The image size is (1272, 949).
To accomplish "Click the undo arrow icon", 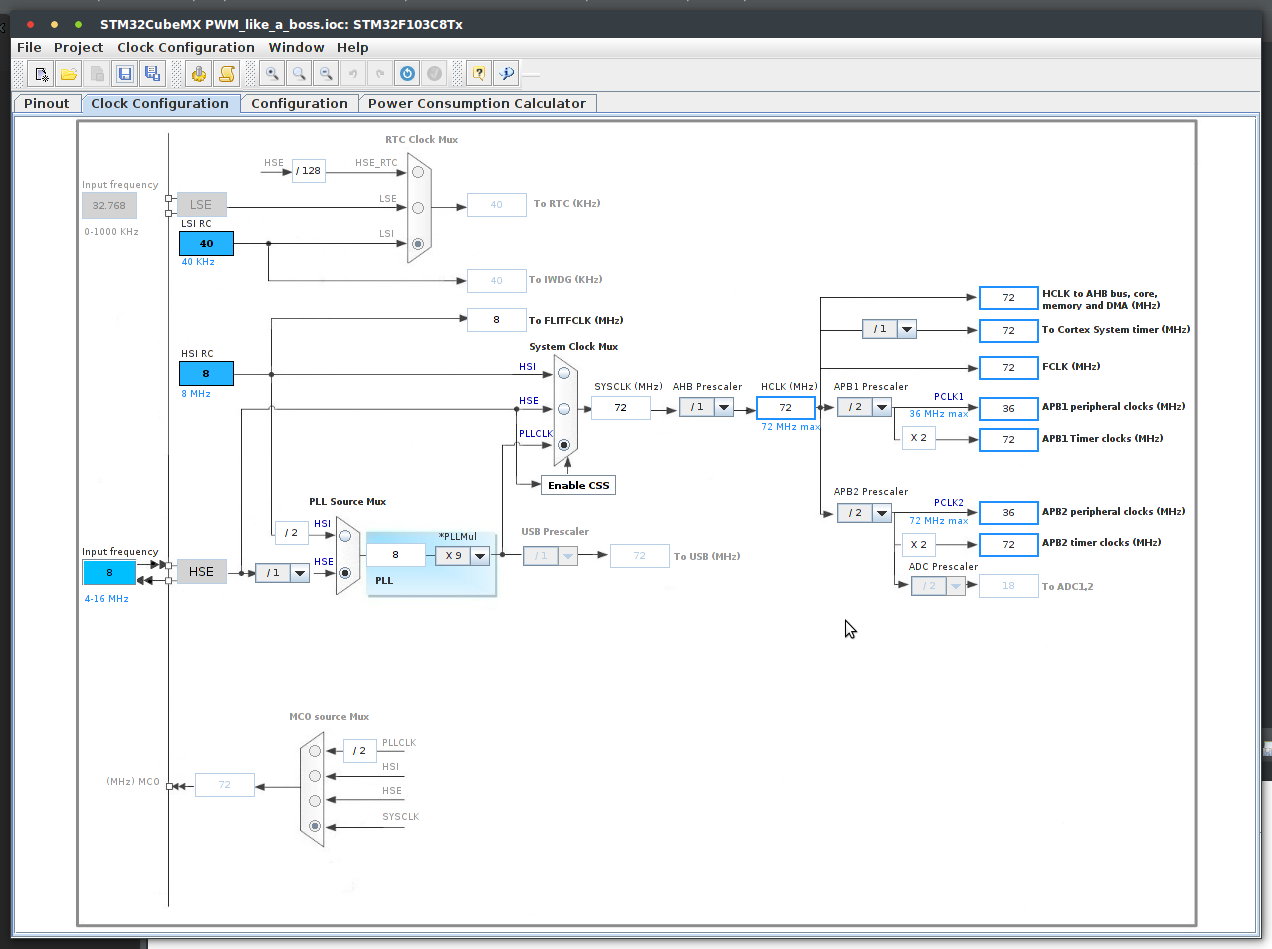I will (x=352, y=73).
